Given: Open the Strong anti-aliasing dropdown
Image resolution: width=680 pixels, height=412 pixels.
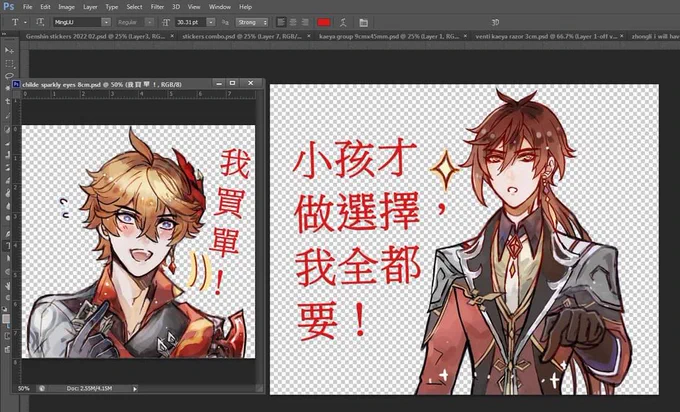Looking at the screenshot, I should pos(252,22).
